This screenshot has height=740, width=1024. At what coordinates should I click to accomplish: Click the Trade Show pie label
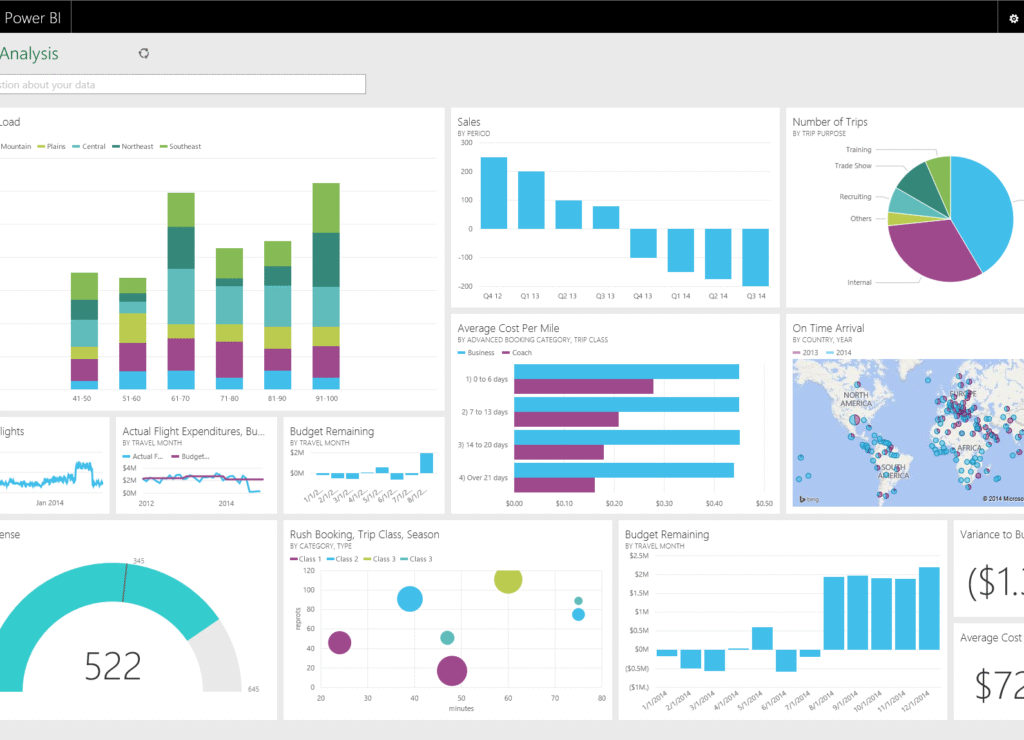click(852, 166)
